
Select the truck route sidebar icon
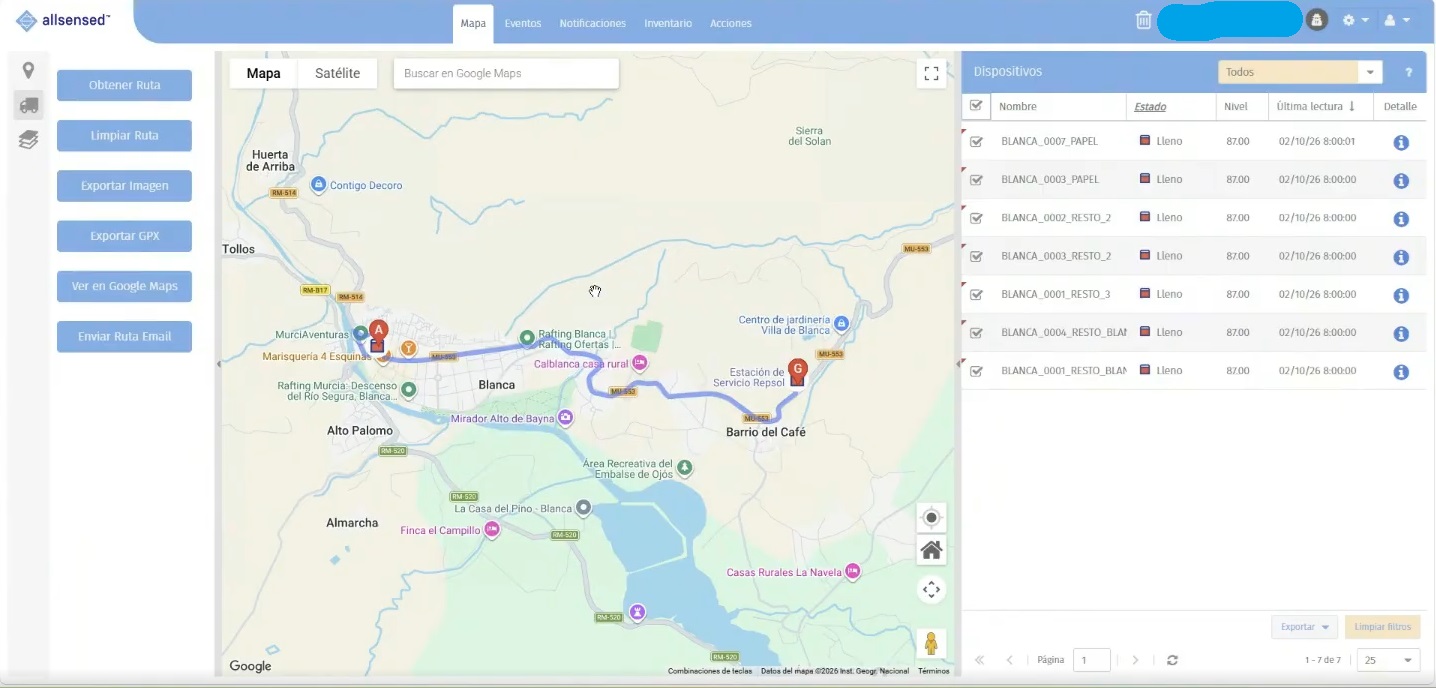click(x=28, y=104)
